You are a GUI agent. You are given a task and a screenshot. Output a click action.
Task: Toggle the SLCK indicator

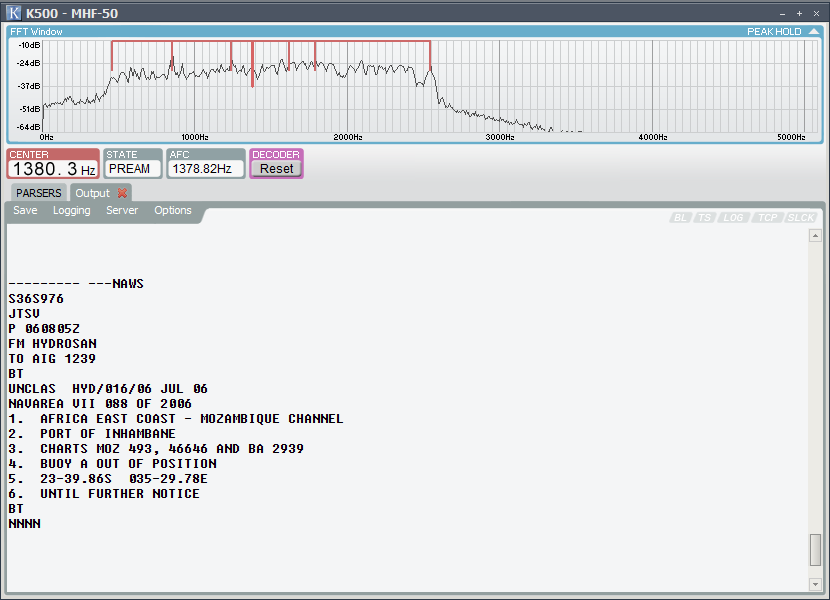(x=801, y=218)
